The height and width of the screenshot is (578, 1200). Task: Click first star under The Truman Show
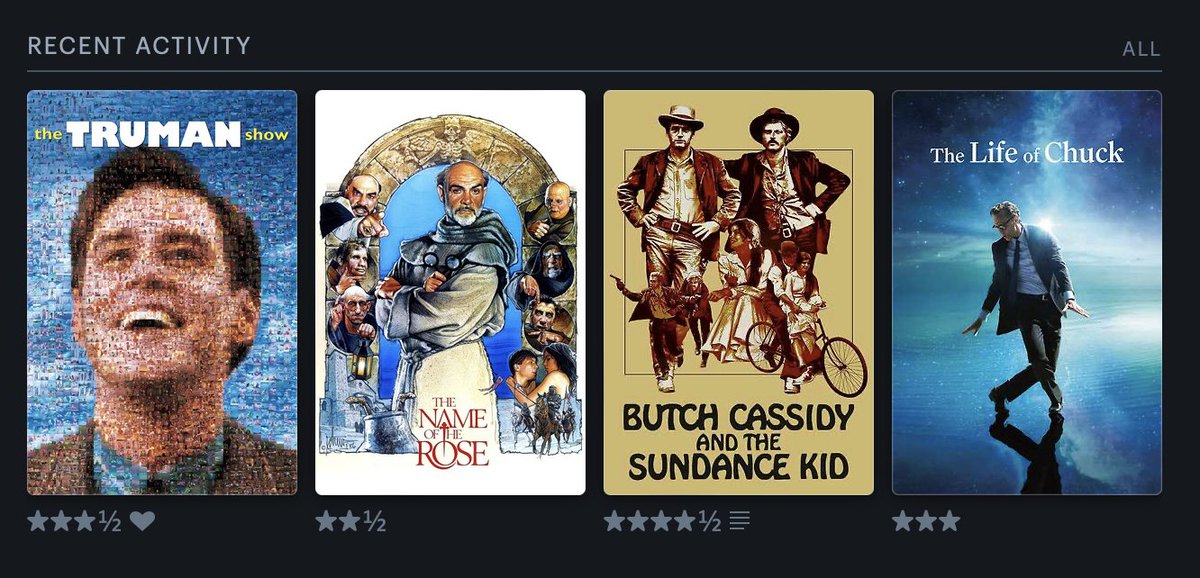click(x=39, y=521)
